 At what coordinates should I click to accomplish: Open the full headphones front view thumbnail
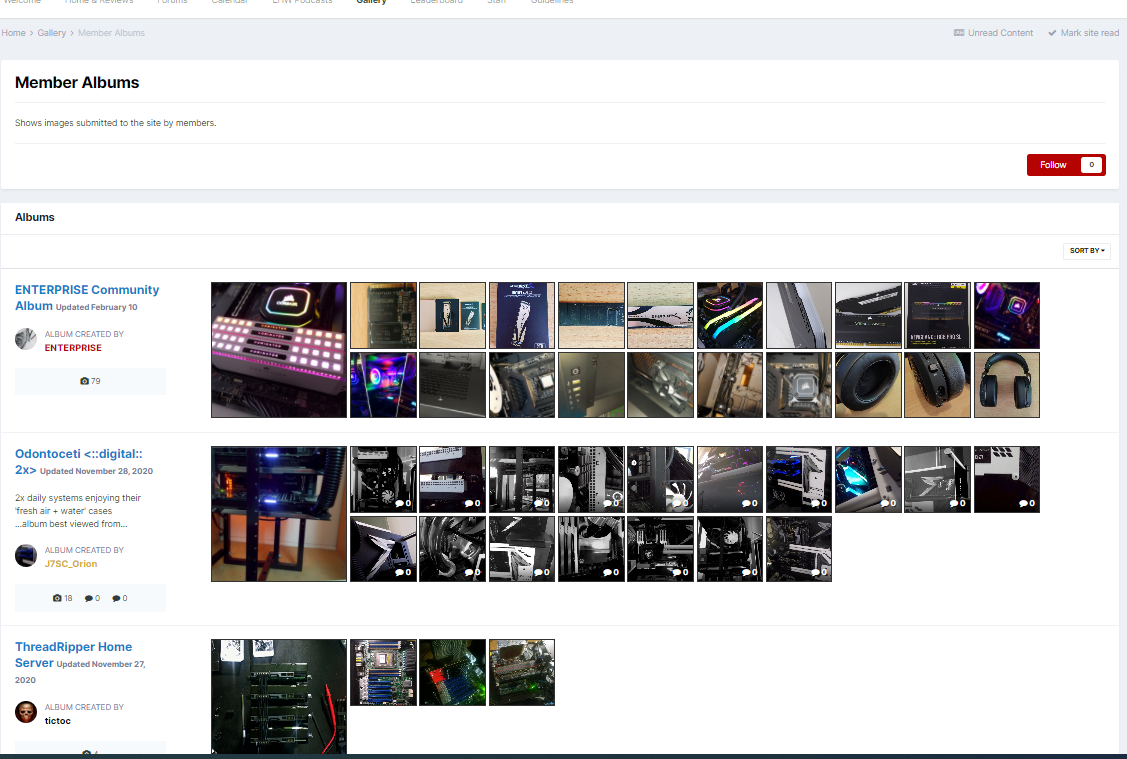tap(1007, 385)
